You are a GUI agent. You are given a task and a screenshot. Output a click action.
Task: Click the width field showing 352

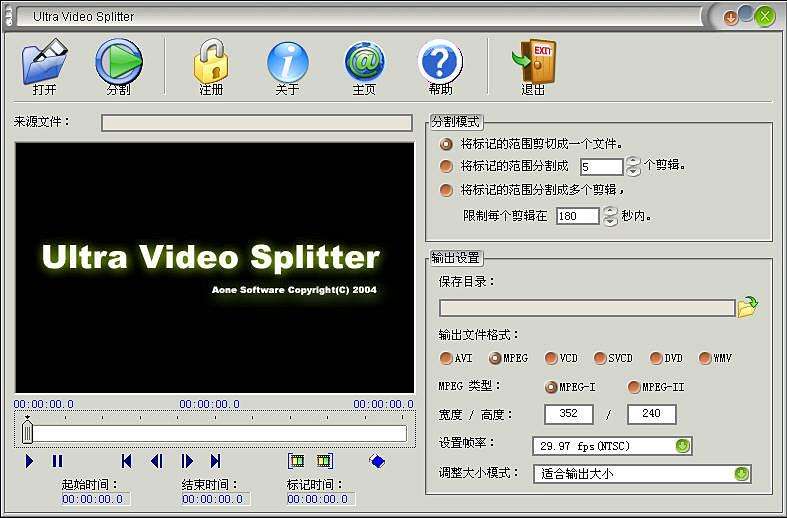569,414
